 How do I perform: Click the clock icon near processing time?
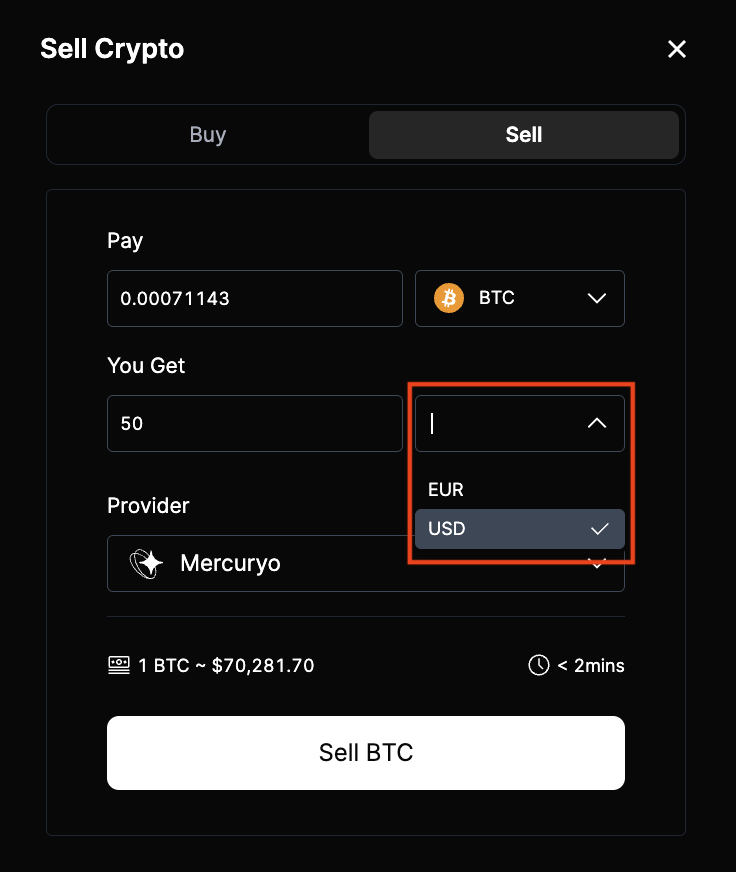[539, 665]
